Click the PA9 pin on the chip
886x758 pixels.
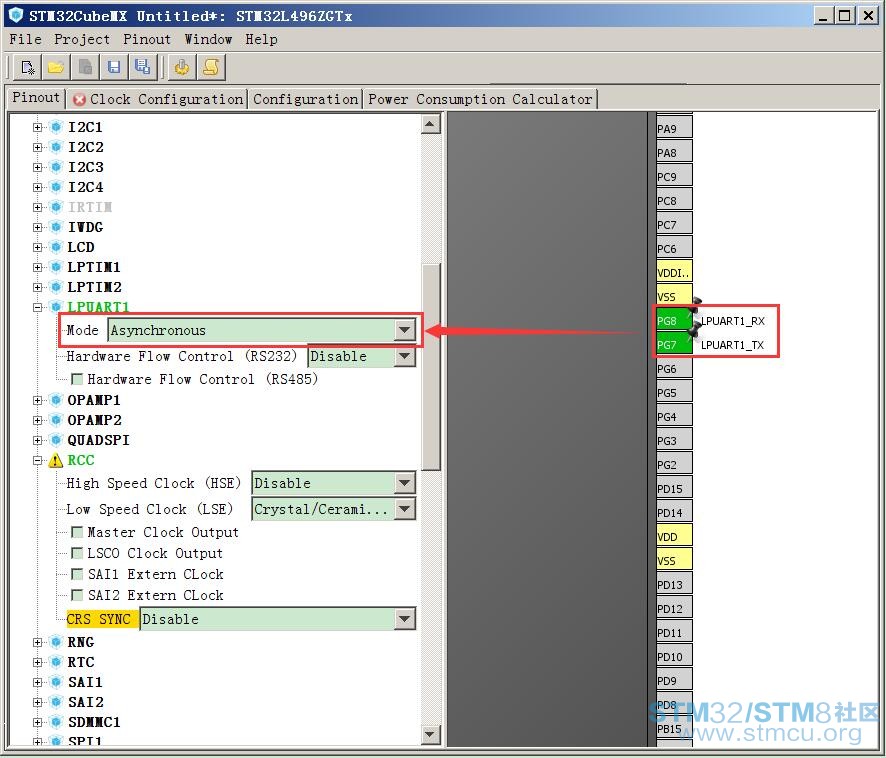coord(674,128)
